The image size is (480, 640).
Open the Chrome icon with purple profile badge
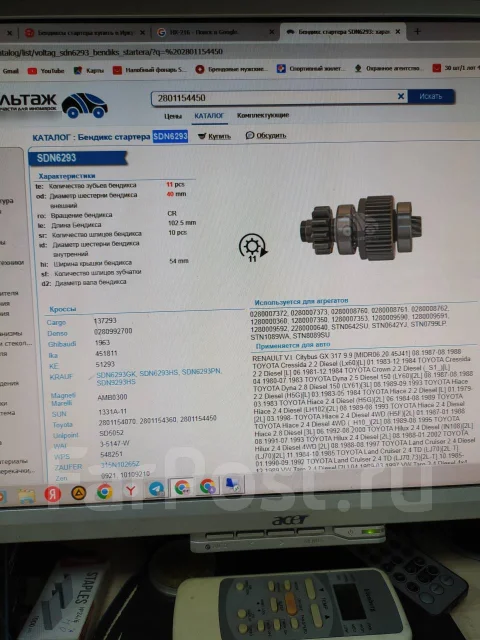pos(208,486)
